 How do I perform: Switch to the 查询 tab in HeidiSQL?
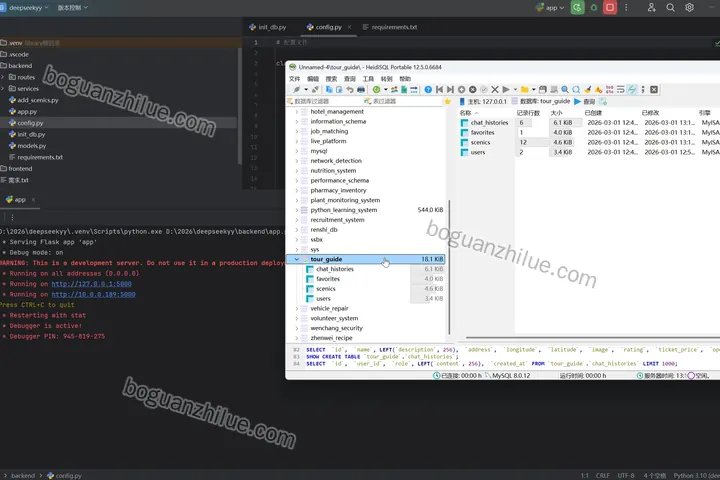[x=585, y=102]
